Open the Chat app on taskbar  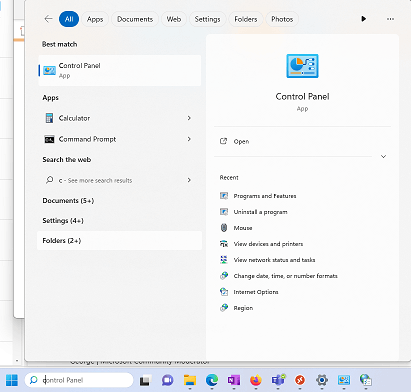coord(168,380)
